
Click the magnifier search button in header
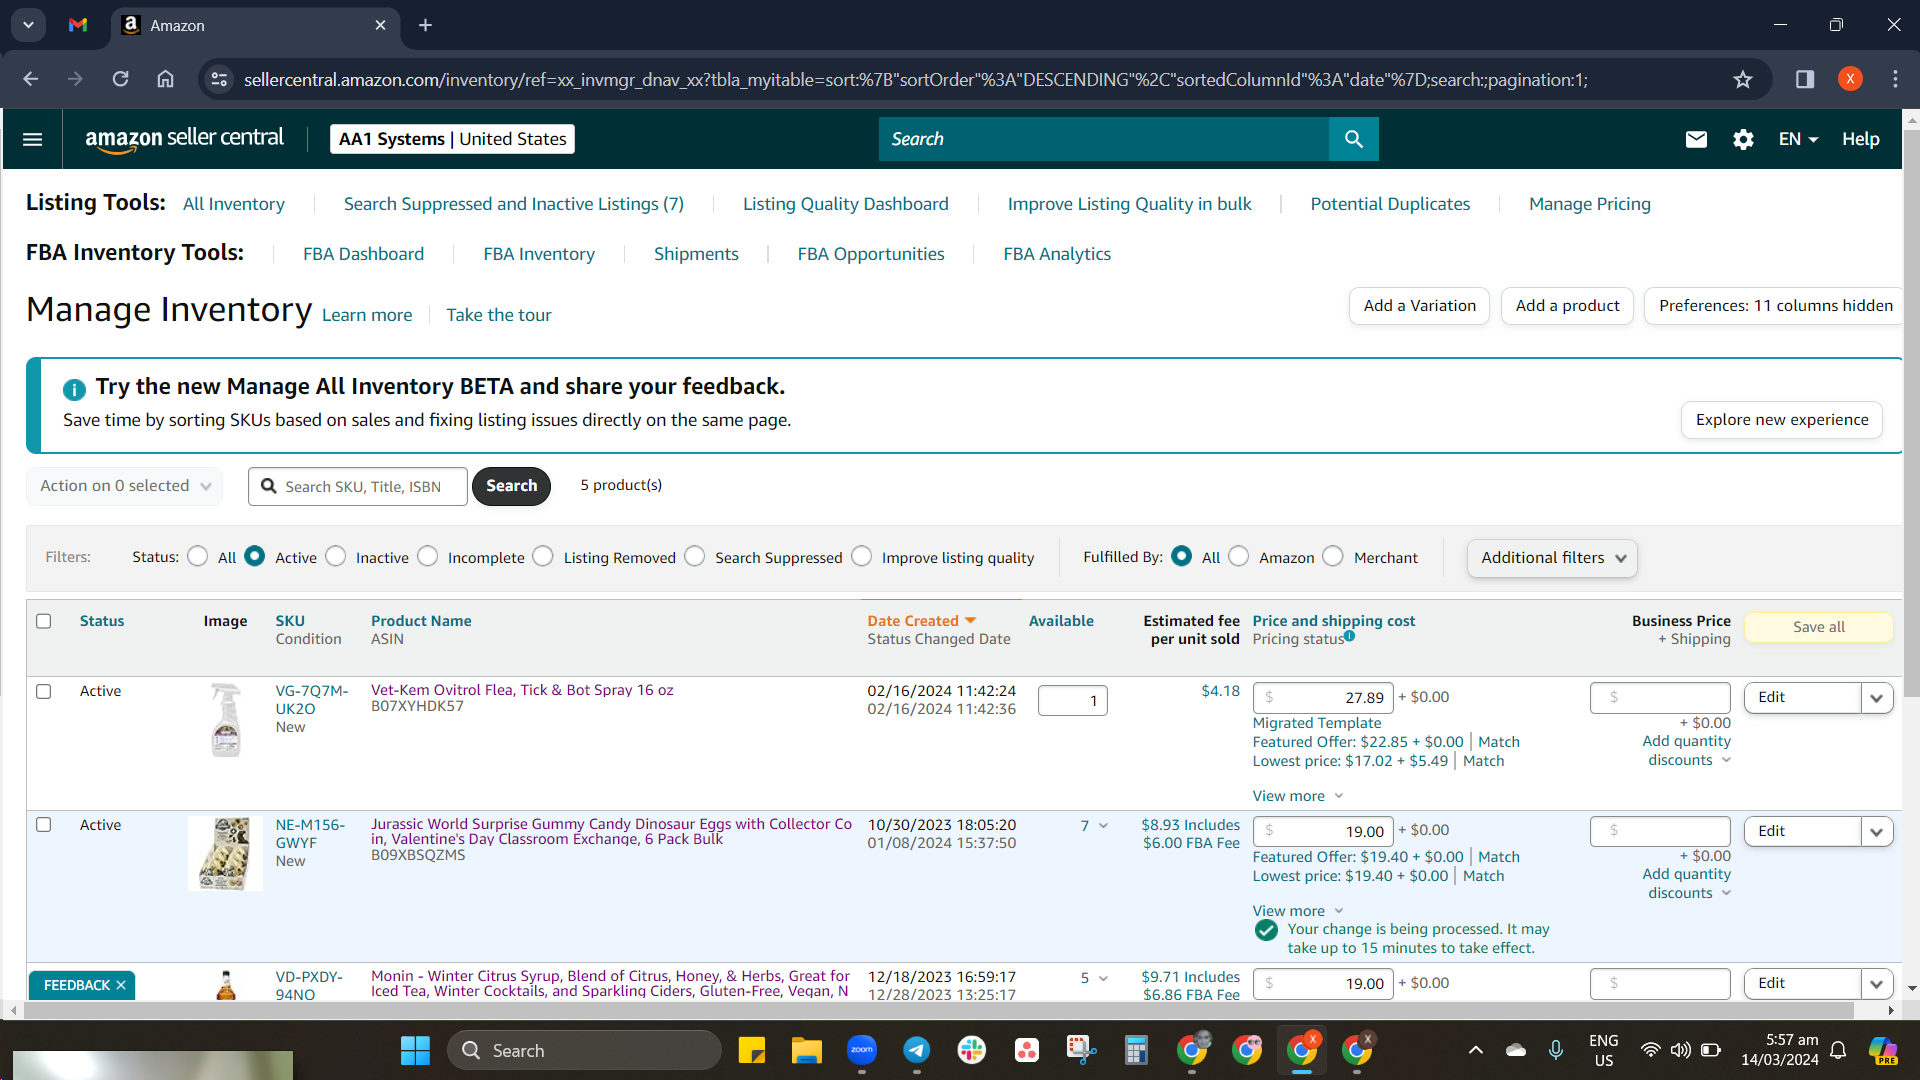pos(1353,139)
